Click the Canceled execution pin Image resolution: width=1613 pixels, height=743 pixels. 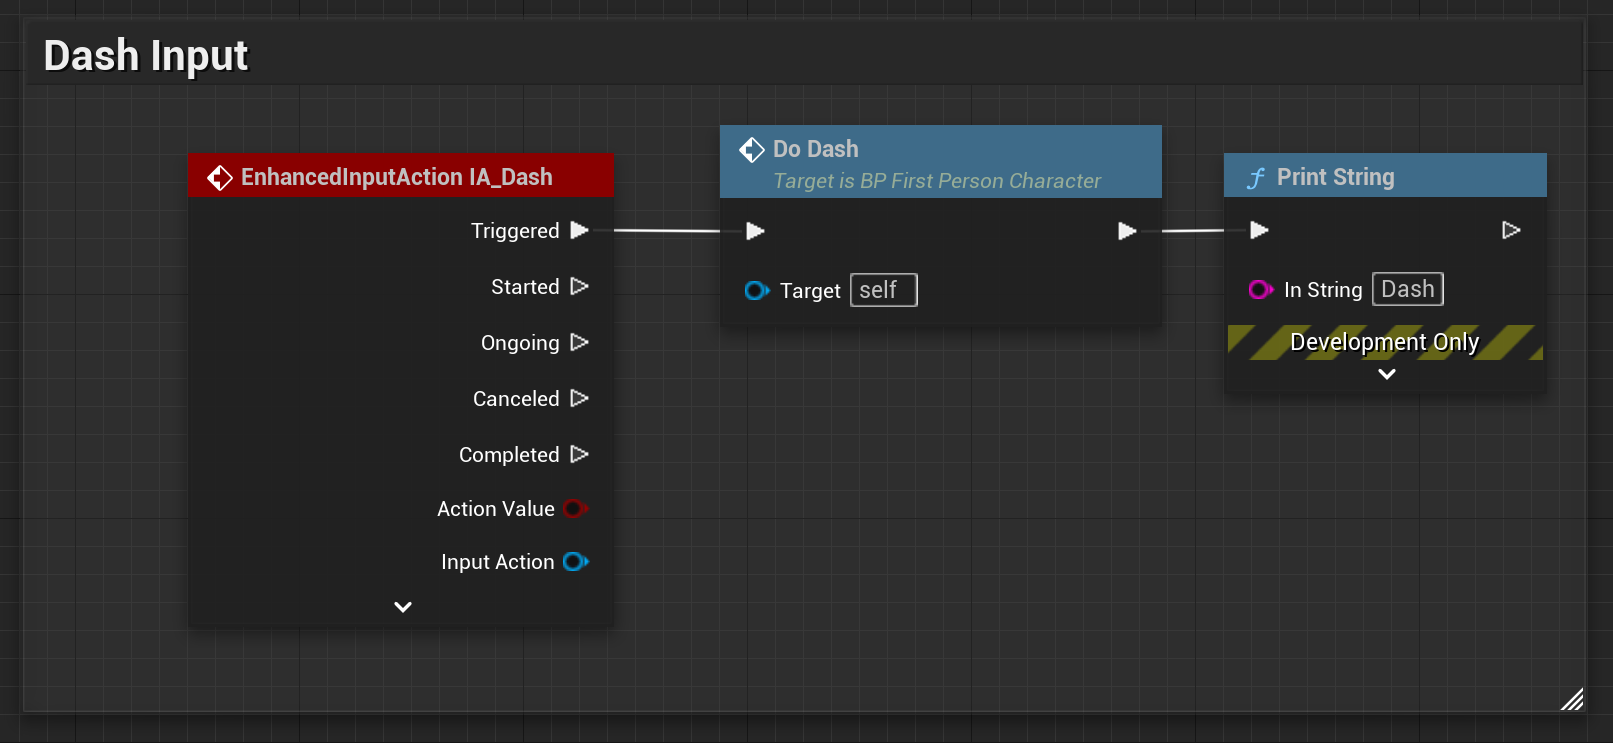coord(579,399)
